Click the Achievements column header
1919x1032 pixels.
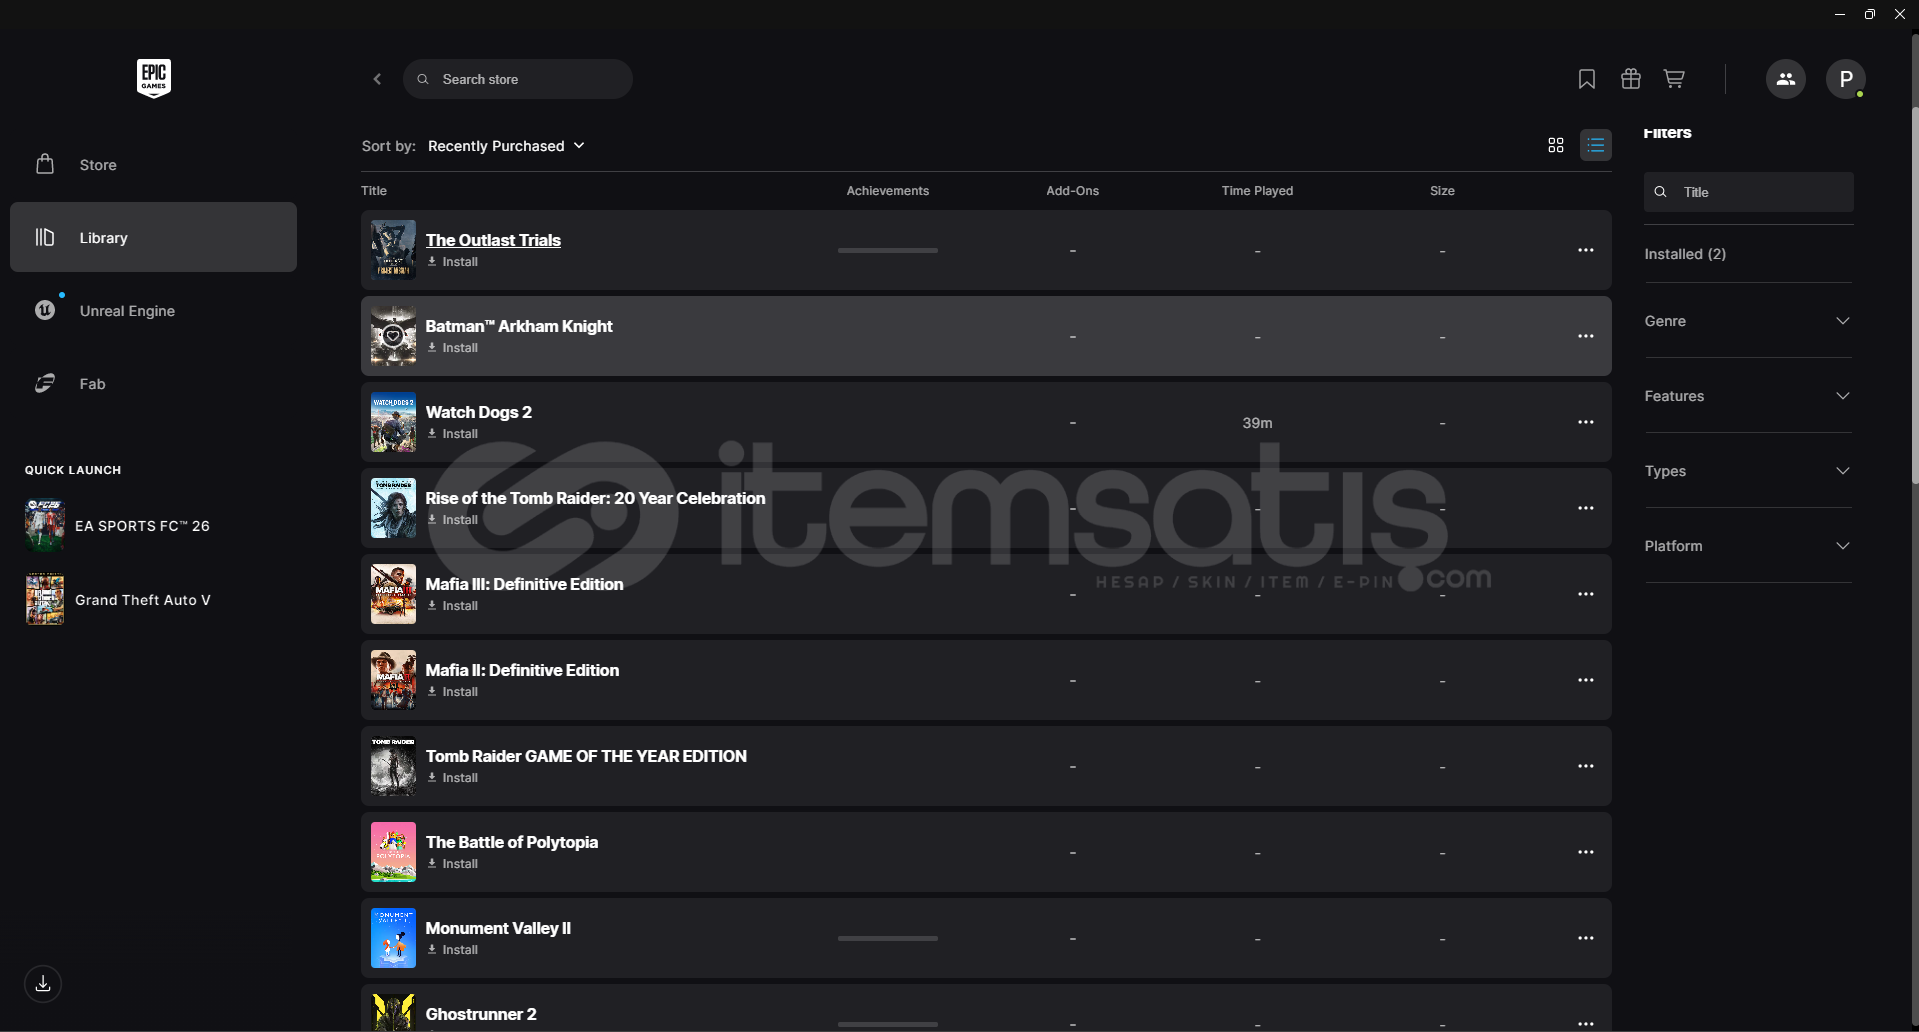click(888, 191)
